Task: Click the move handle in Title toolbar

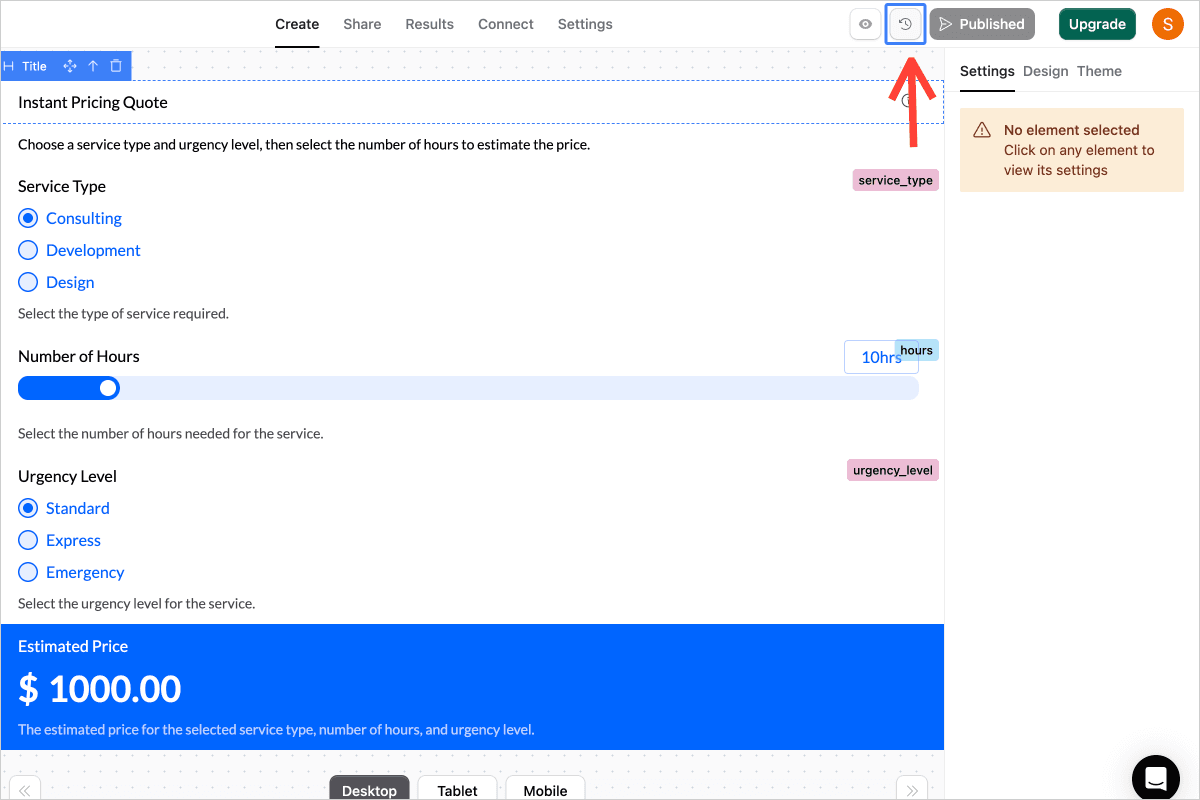Action: (70, 66)
